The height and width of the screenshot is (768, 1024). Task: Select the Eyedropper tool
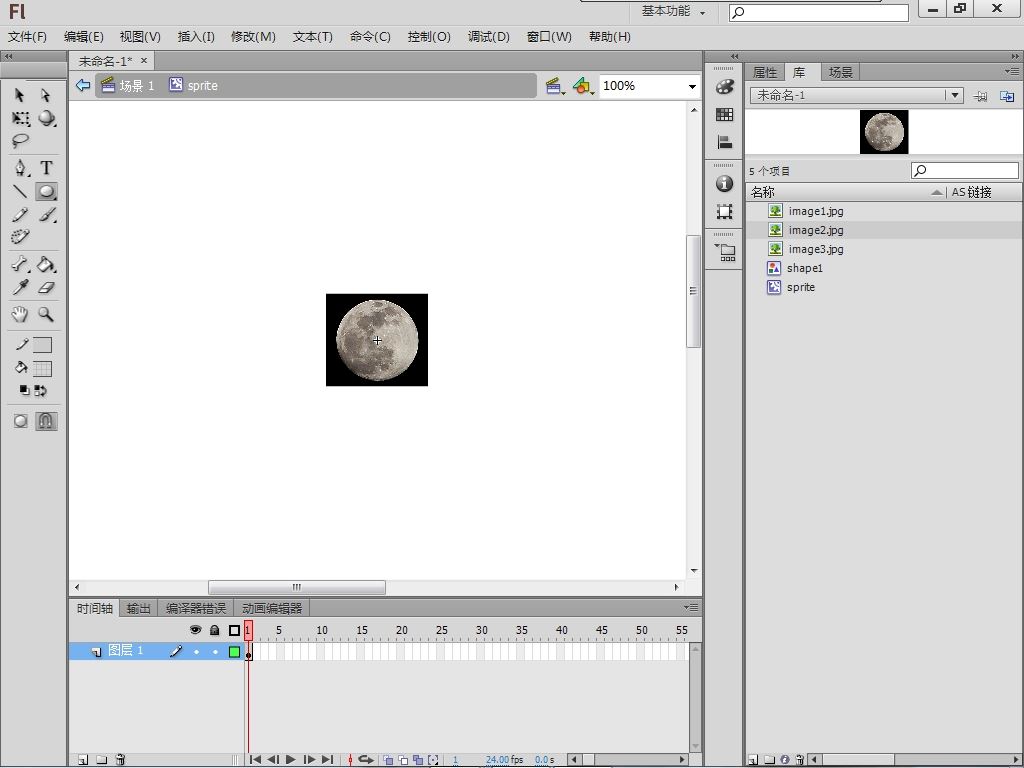[x=20, y=288]
